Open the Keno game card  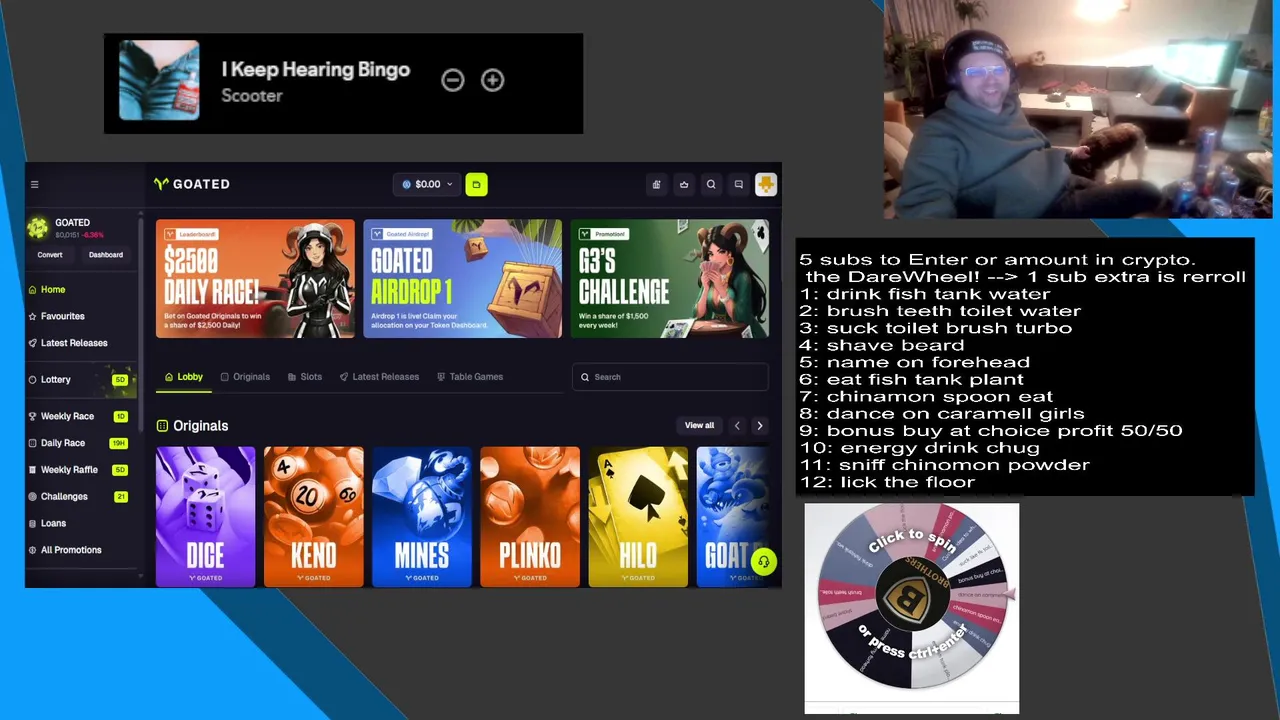(x=314, y=516)
